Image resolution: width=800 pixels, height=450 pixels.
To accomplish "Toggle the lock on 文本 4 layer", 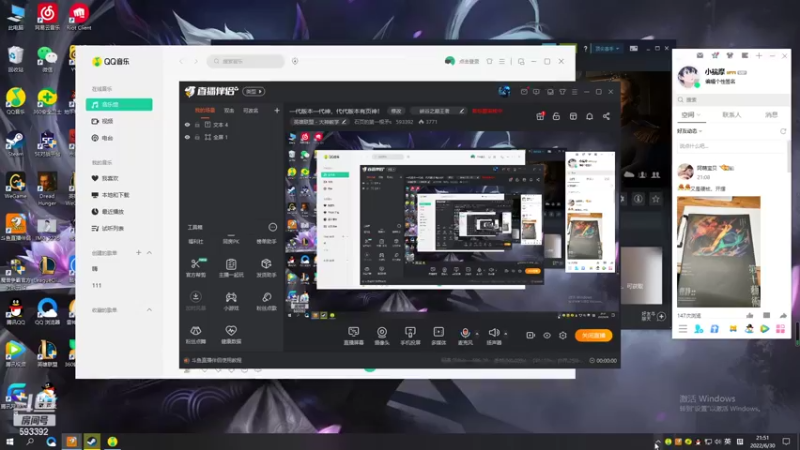I will point(197,124).
